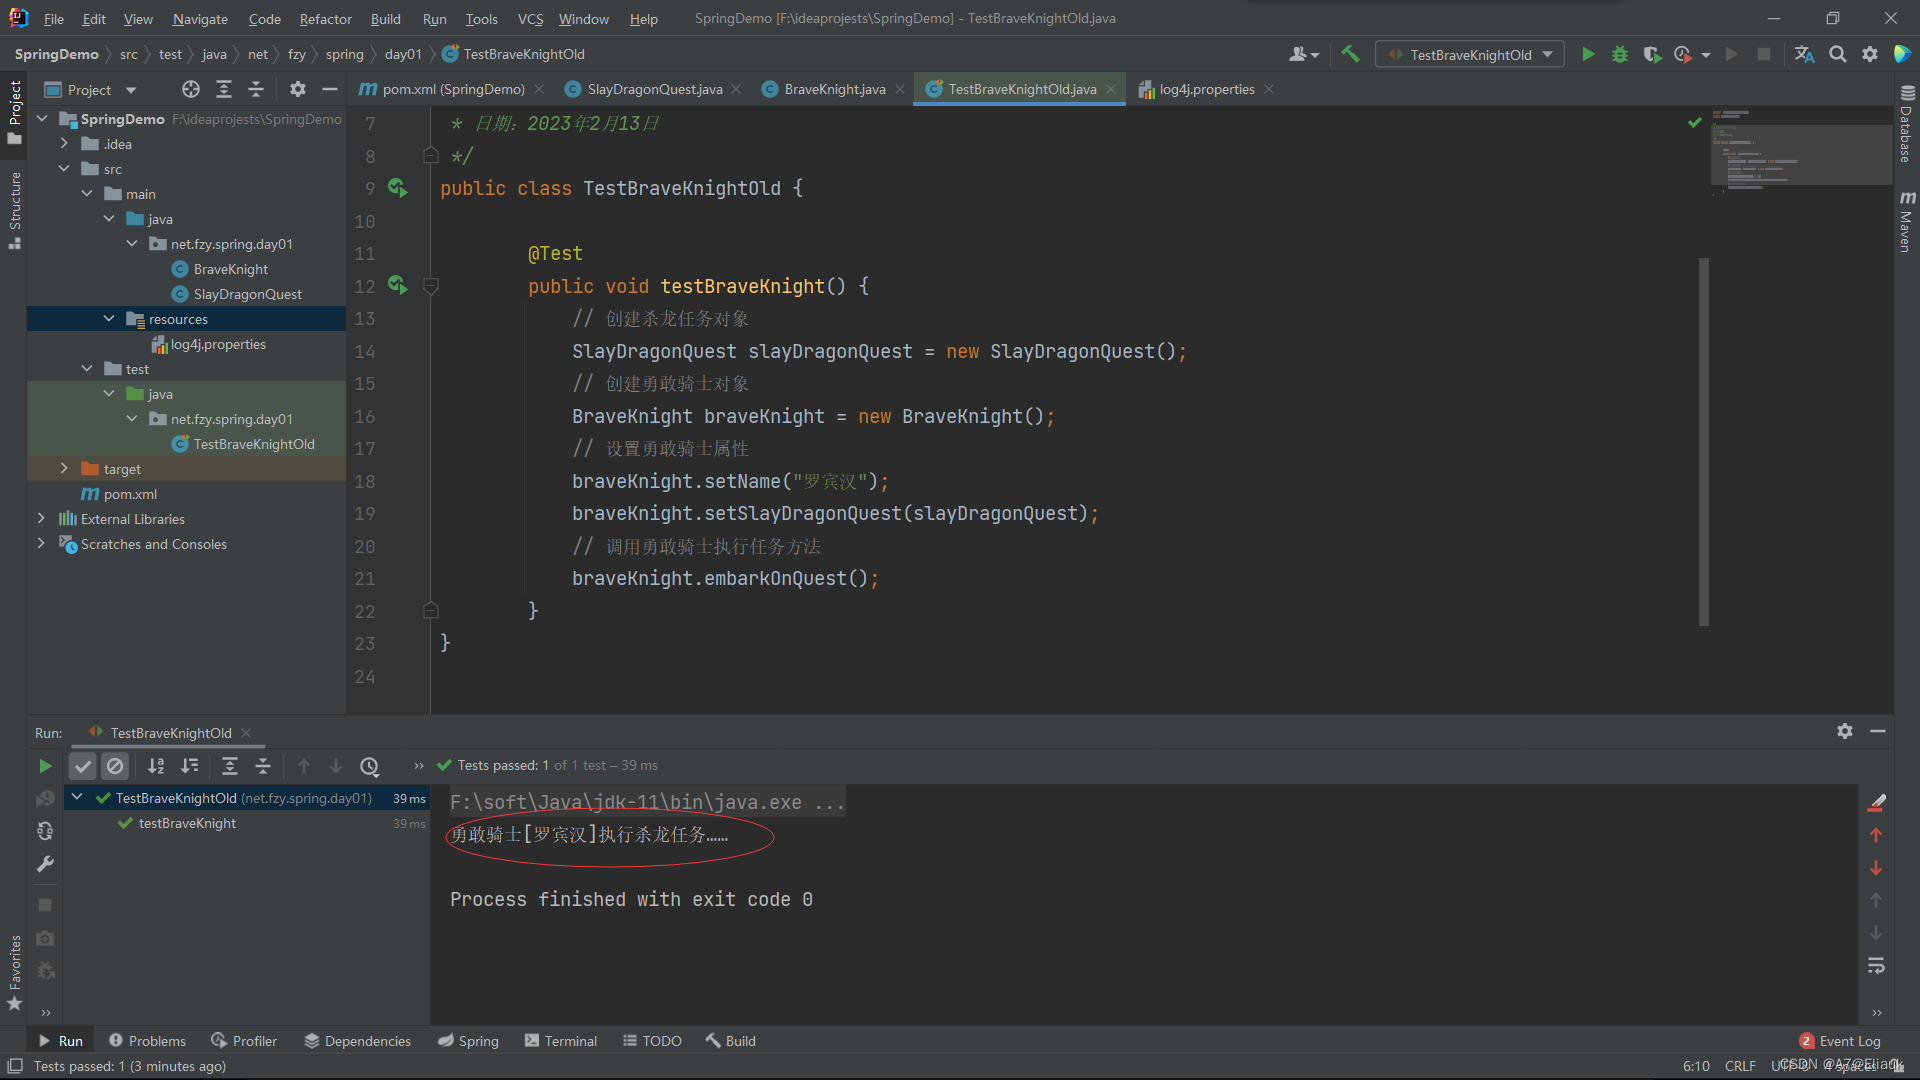Close the TestBraveKnightOld run tab
Screen dimensions: 1920x1080
tap(246, 733)
